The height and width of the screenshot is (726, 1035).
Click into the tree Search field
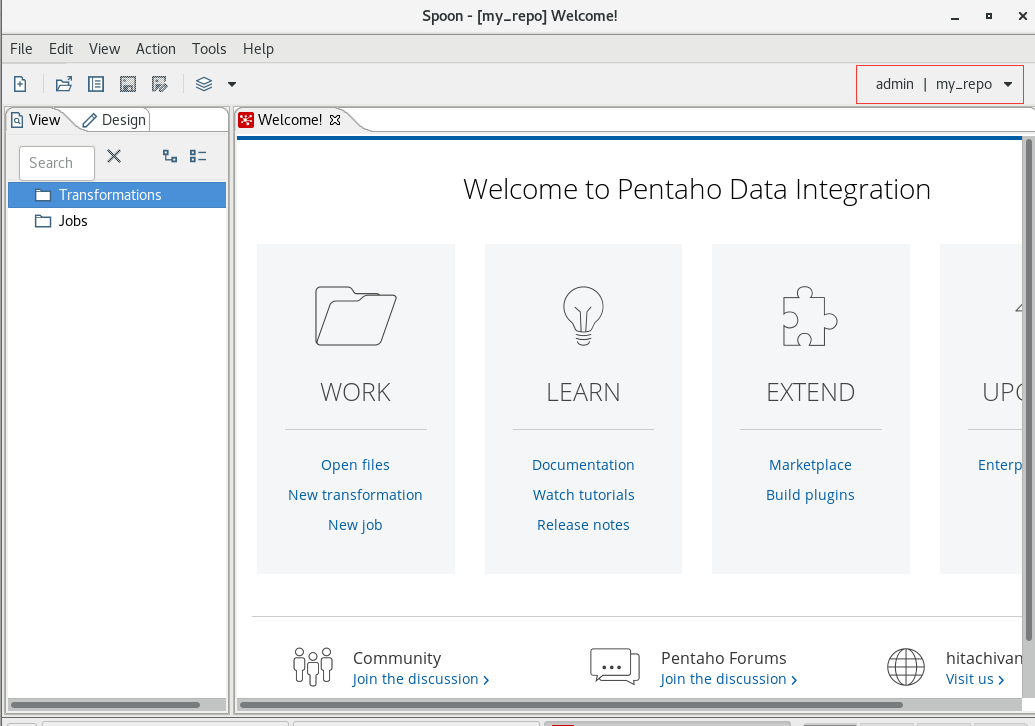57,163
